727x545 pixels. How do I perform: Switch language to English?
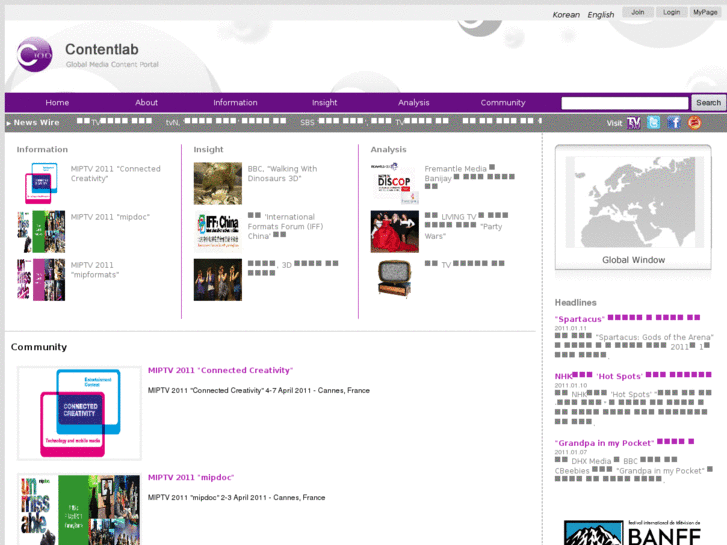[x=600, y=15]
